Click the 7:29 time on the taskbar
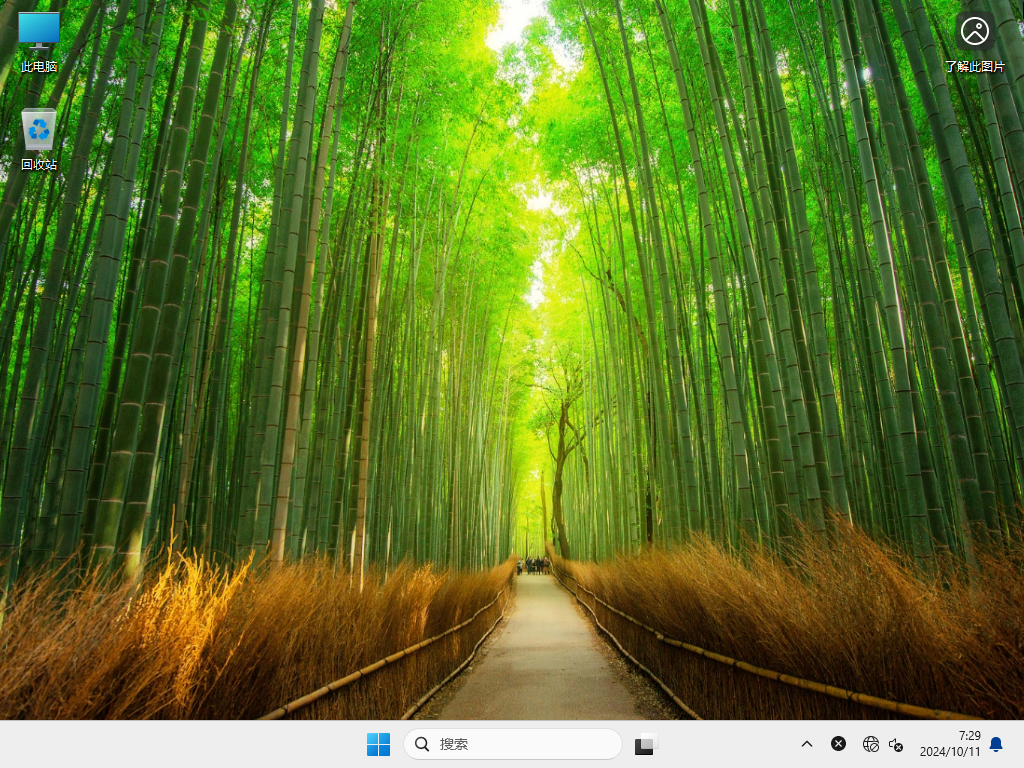This screenshot has width=1024, height=768. click(x=969, y=736)
